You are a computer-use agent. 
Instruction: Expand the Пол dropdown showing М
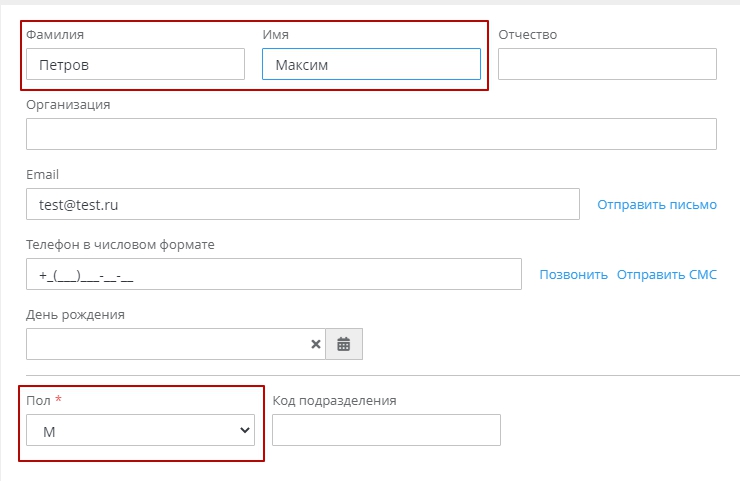140,431
